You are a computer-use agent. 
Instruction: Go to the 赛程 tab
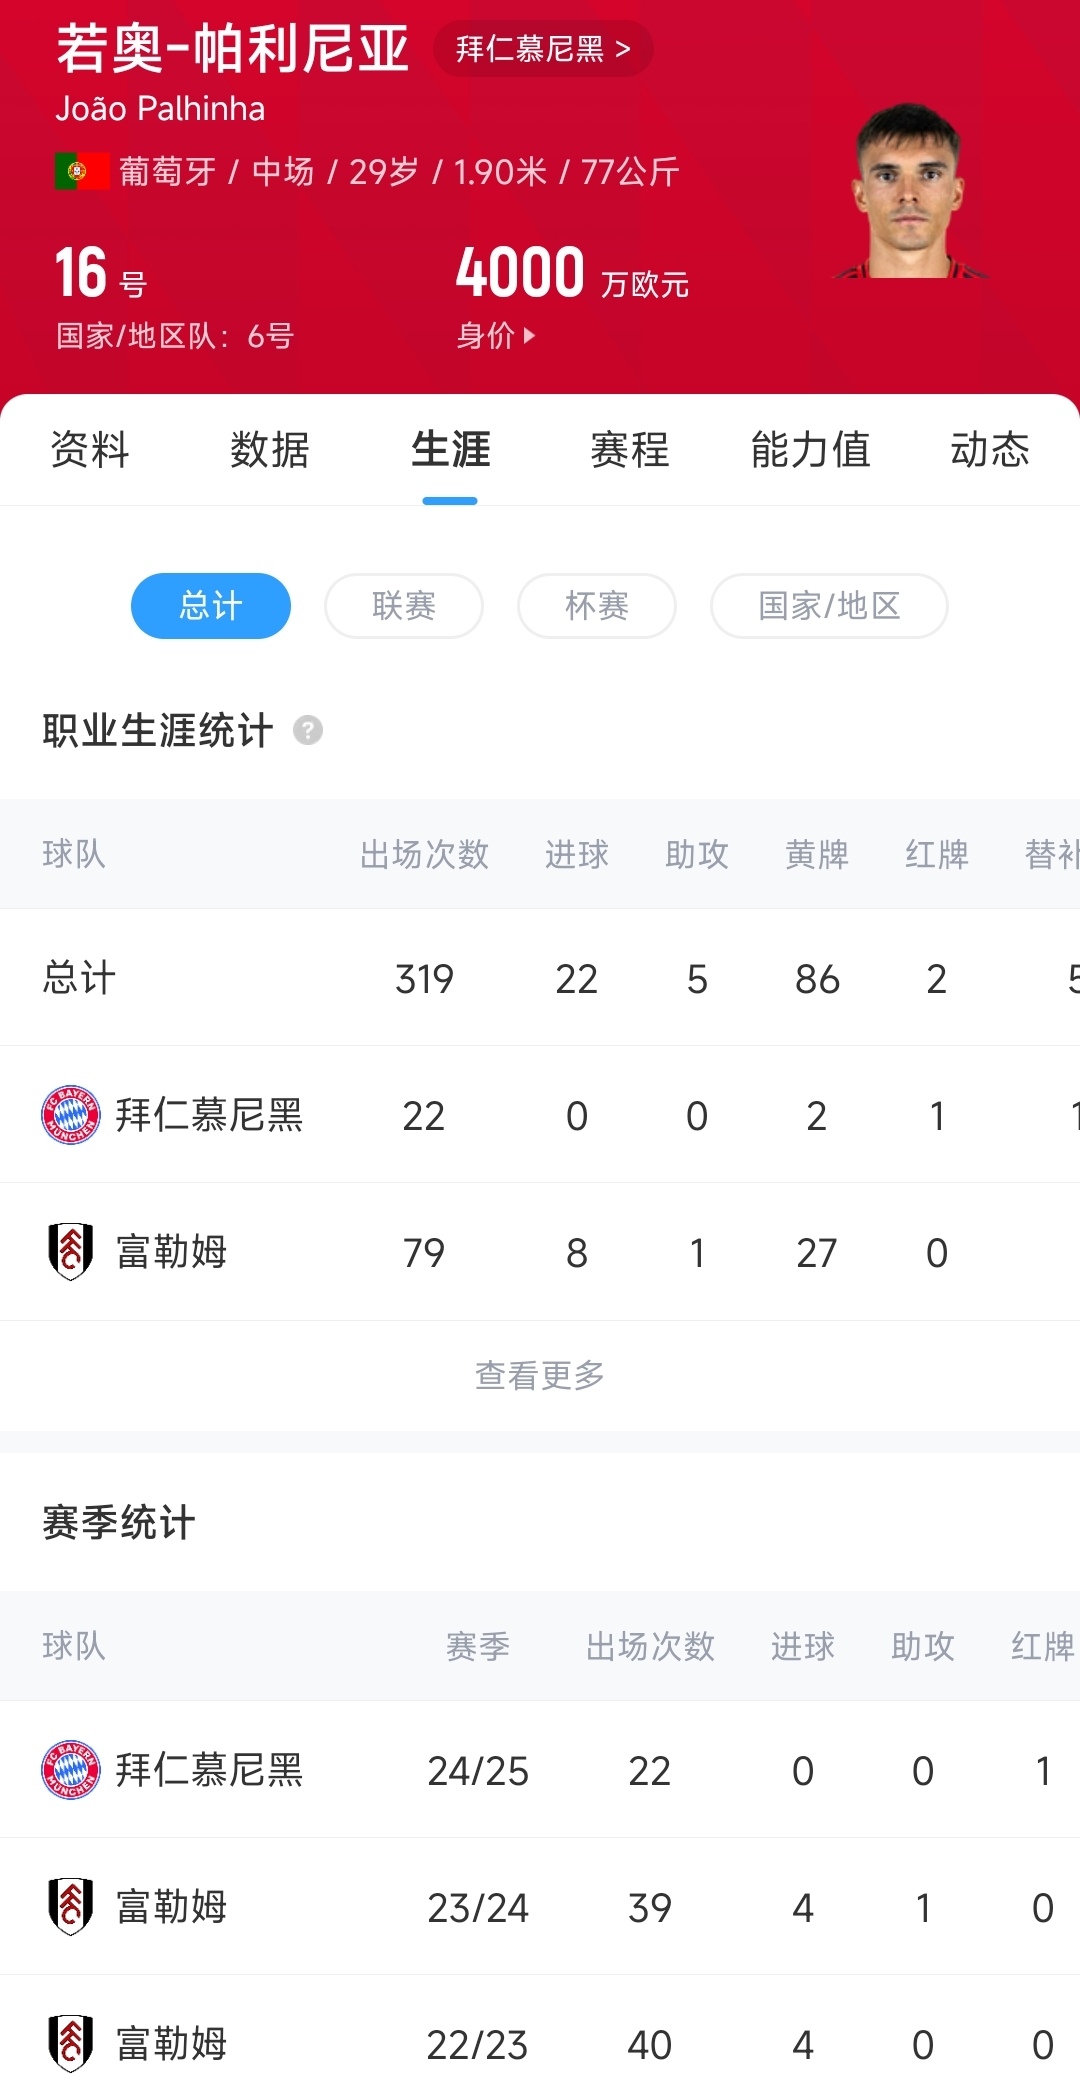630,450
